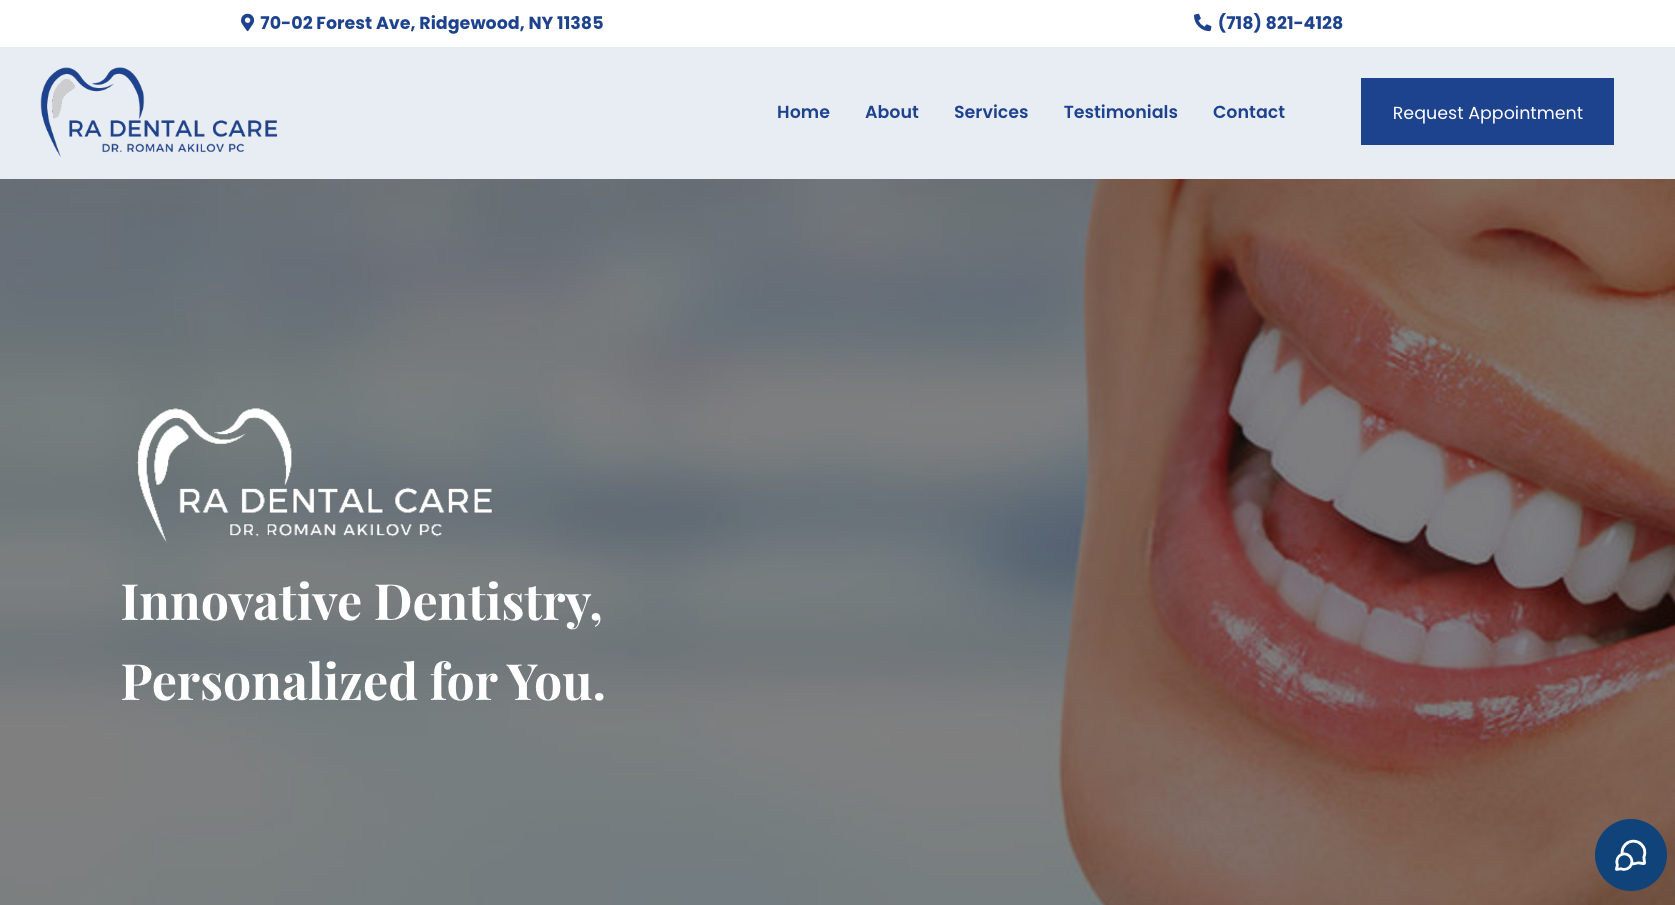
Task: Click the phone handset icon
Action: tap(1202, 22)
